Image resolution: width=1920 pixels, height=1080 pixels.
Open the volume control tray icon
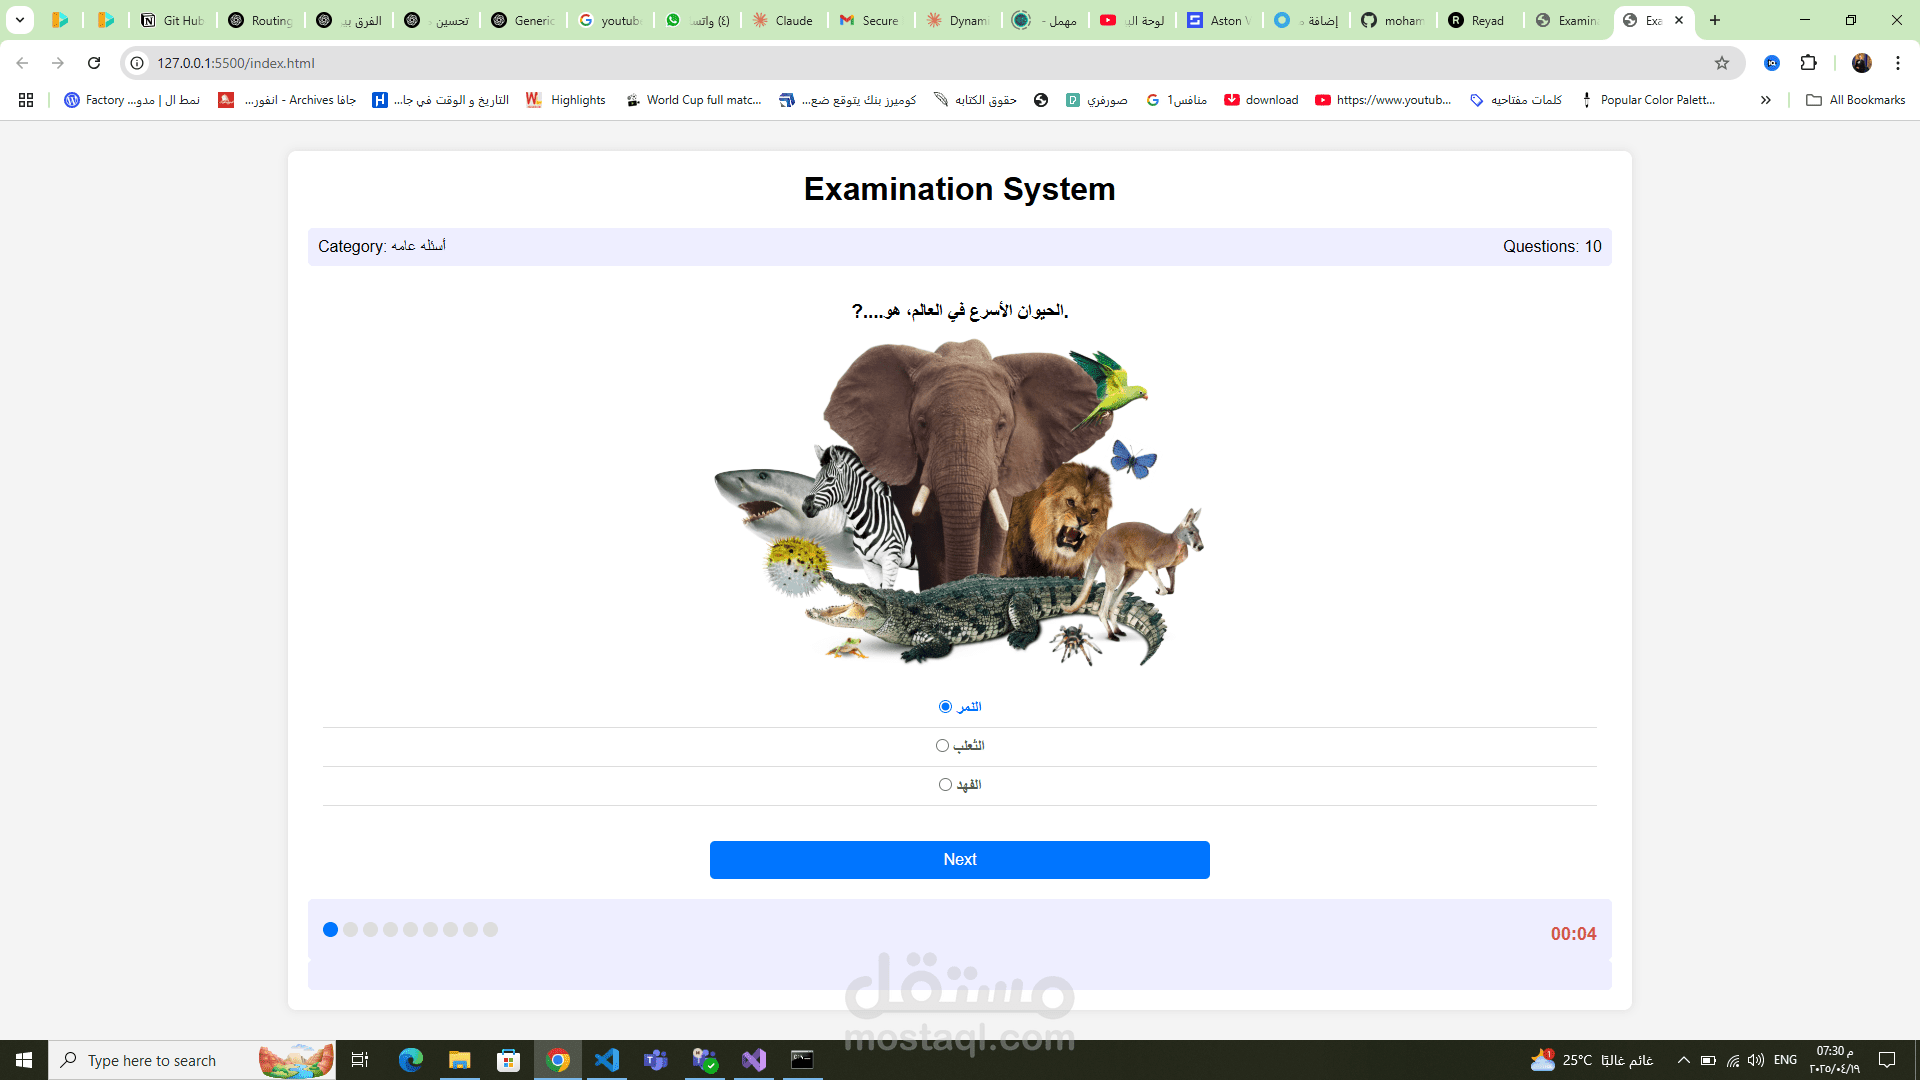[x=1756, y=1060]
